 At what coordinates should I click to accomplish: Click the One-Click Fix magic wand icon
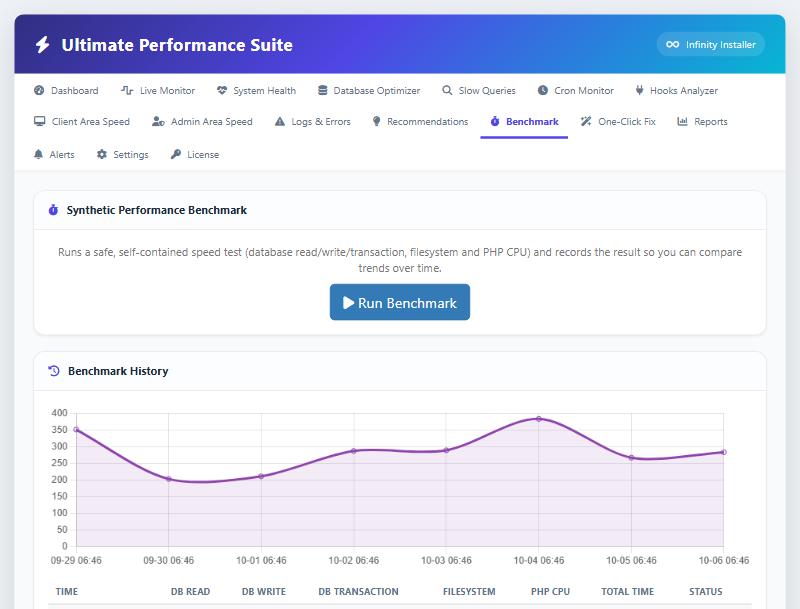(586, 121)
